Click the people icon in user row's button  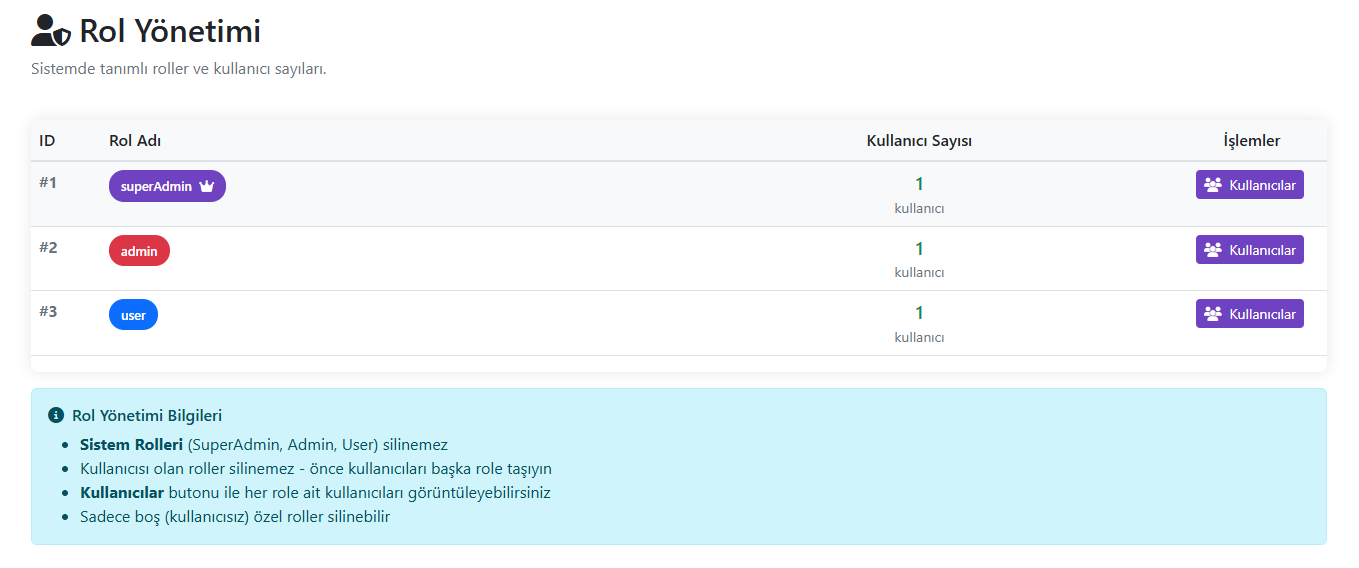coord(1213,314)
